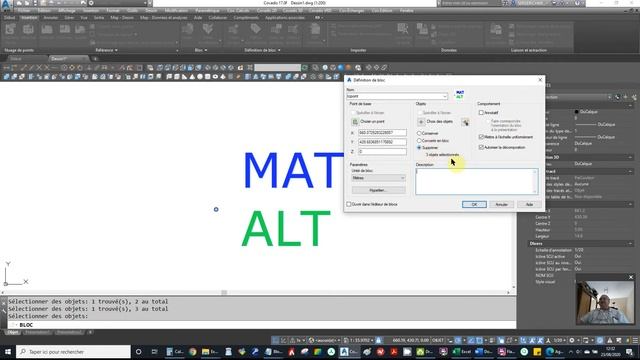Open quick select icon beside Choix des objets
Image resolution: width=640 pixels, height=360 pixels.
[x=465, y=122]
